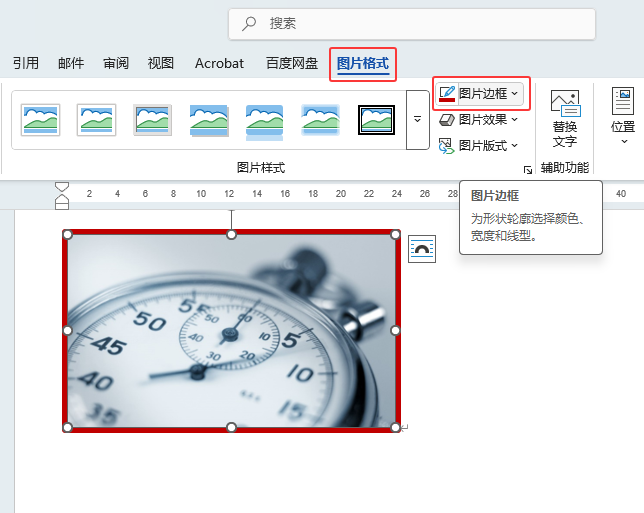Apply the first simple frame picture style

tap(40, 120)
